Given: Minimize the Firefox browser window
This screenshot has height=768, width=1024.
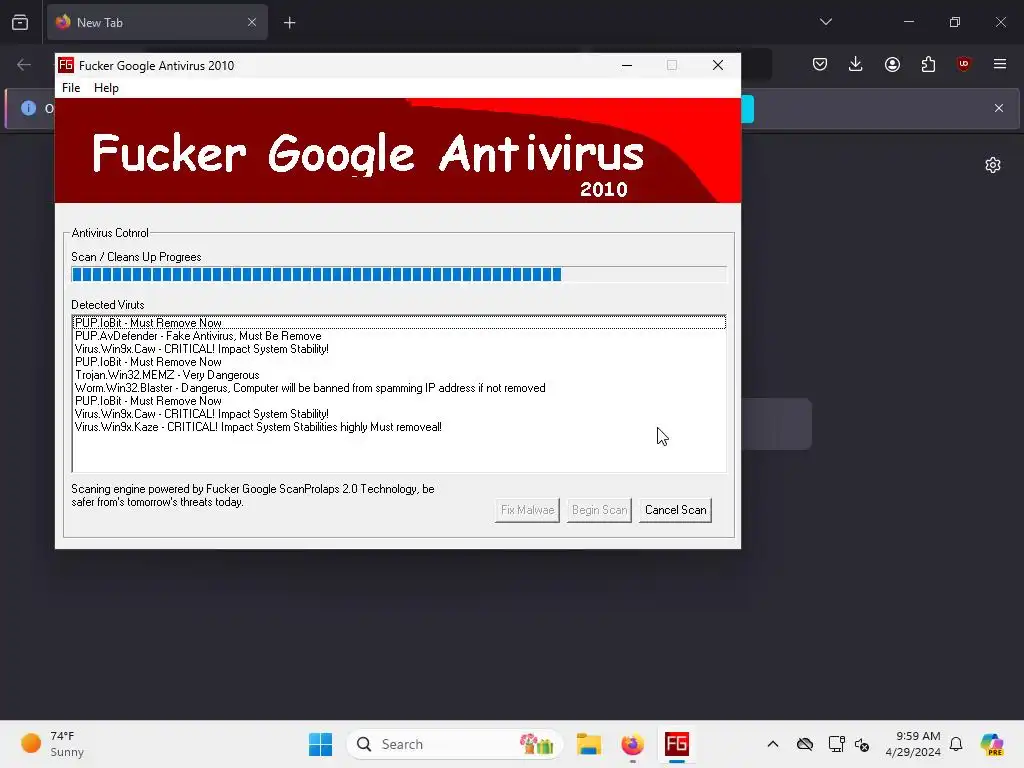Looking at the screenshot, I should 908,22.
